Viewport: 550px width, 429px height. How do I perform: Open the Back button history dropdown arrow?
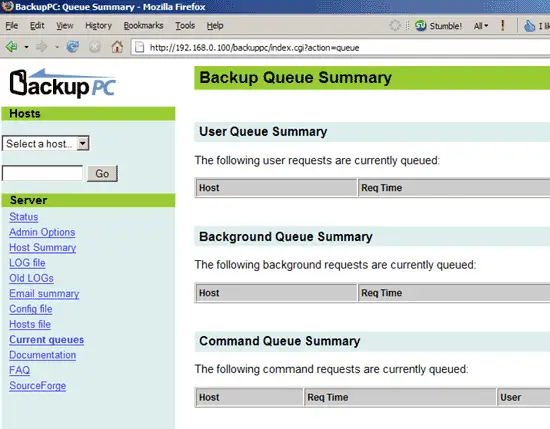click(x=26, y=47)
